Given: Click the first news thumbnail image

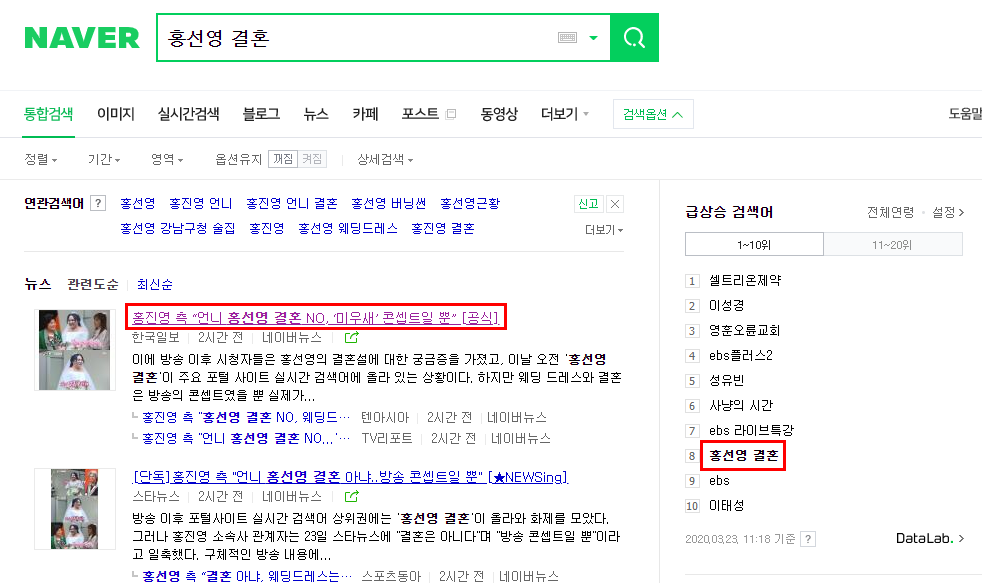Looking at the screenshot, I should [x=75, y=350].
